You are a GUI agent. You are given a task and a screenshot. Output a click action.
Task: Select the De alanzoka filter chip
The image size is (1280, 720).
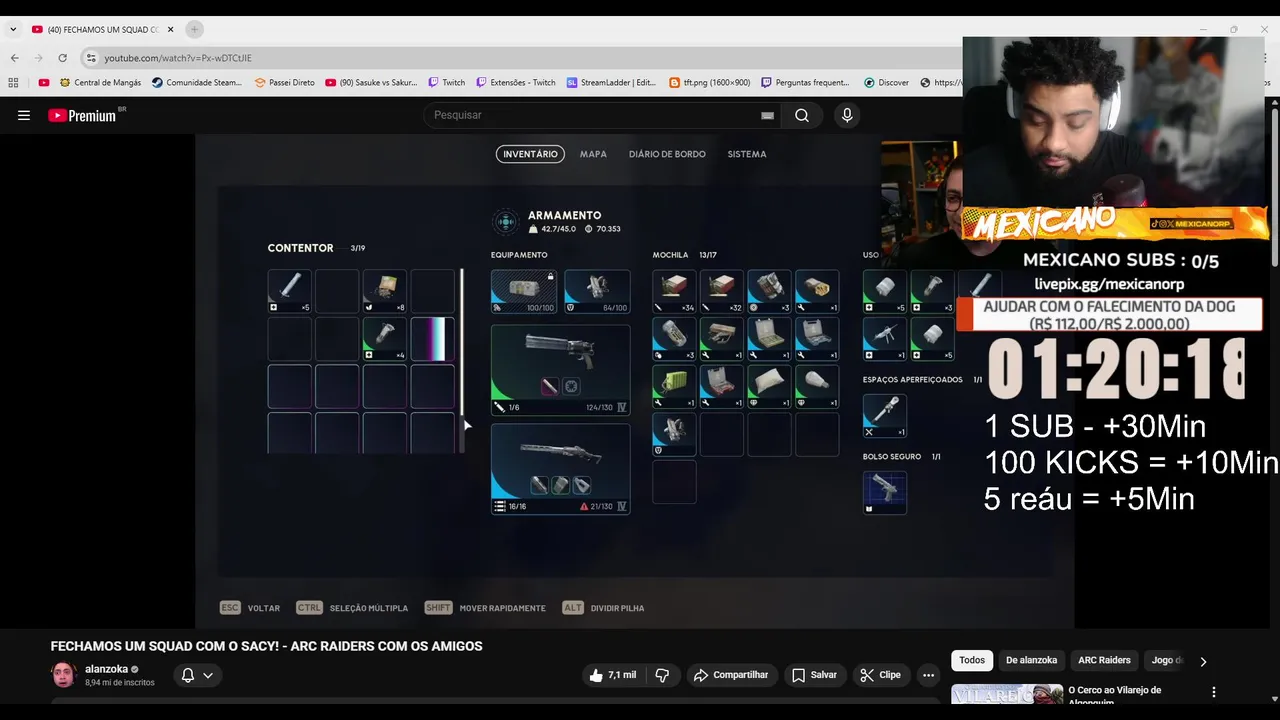(x=1031, y=660)
